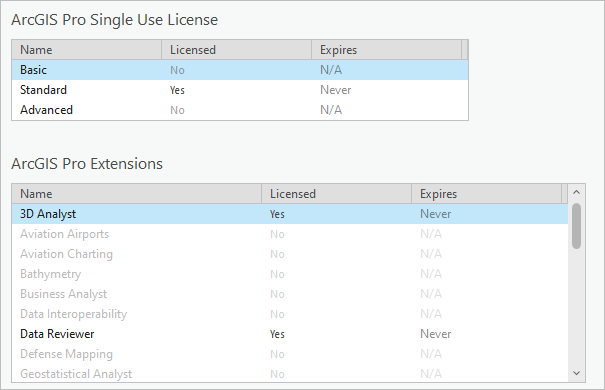Viewport: 605px width, 390px height.
Task: Select the Aviation Airports extension row
Action: [290, 234]
